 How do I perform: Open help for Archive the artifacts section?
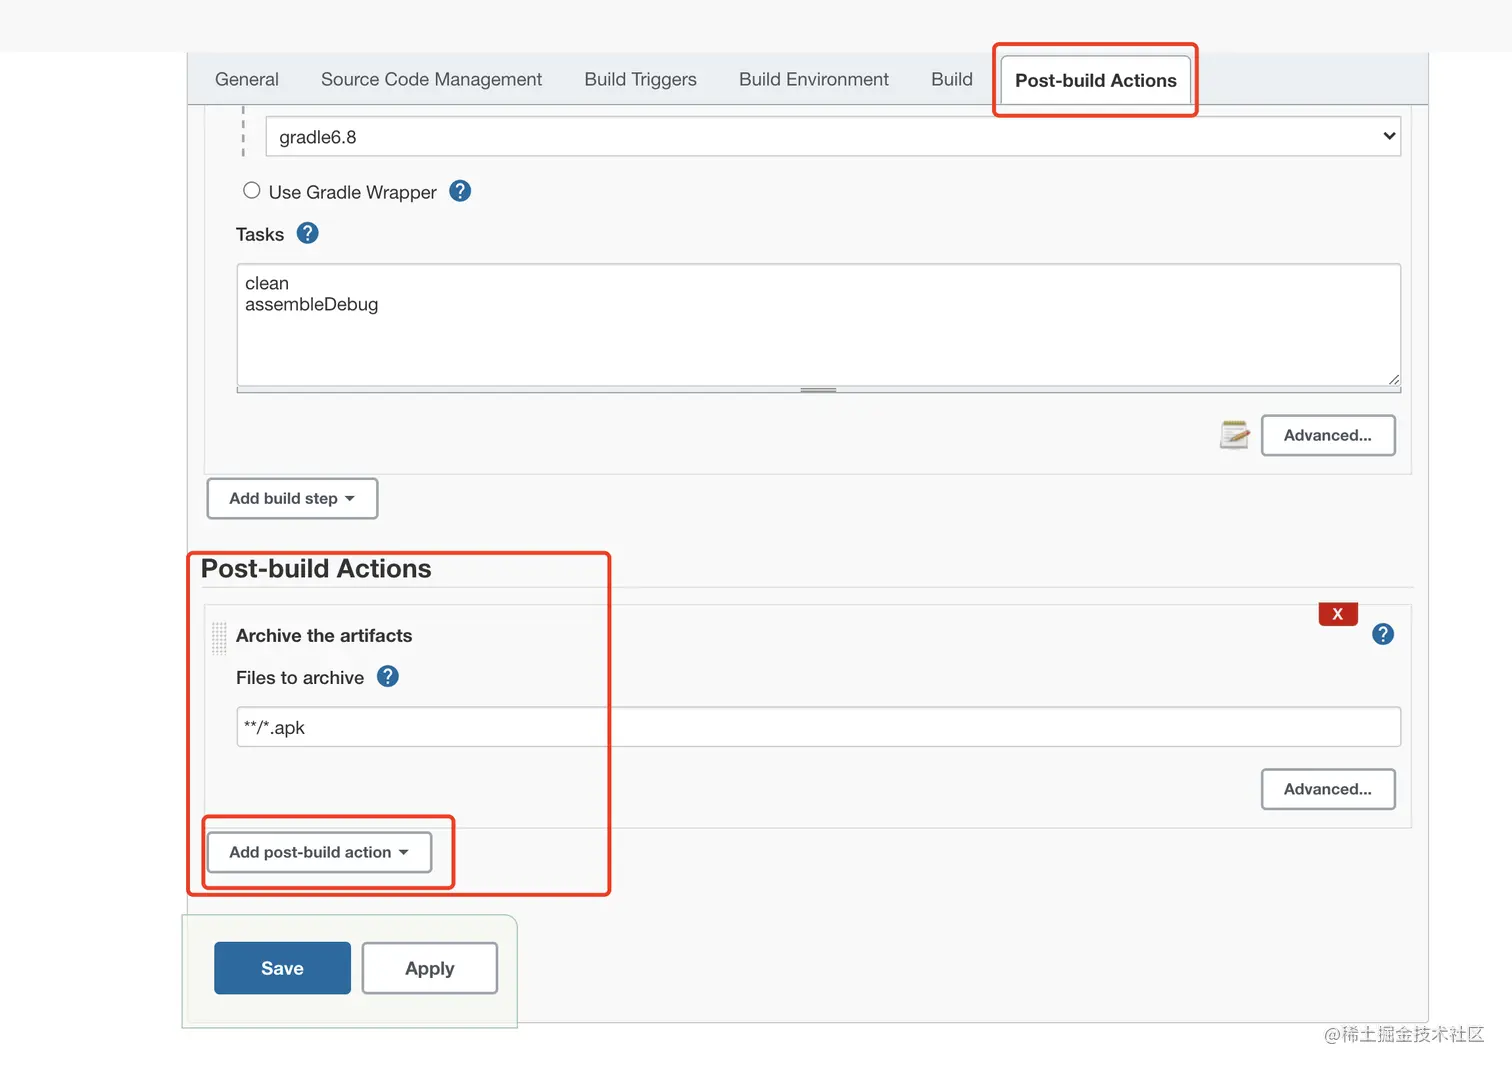[x=1383, y=634]
